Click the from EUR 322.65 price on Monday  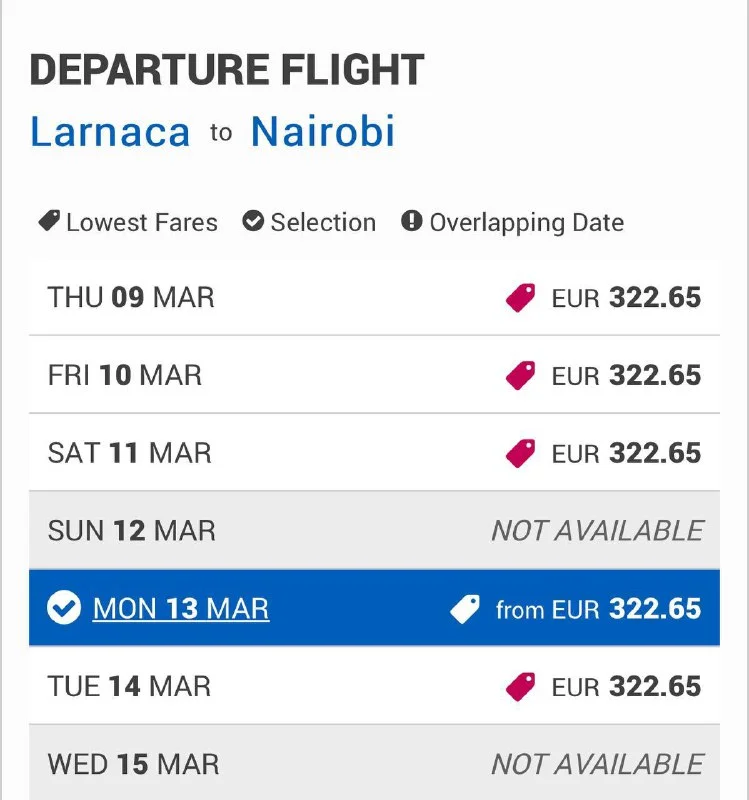pos(598,609)
